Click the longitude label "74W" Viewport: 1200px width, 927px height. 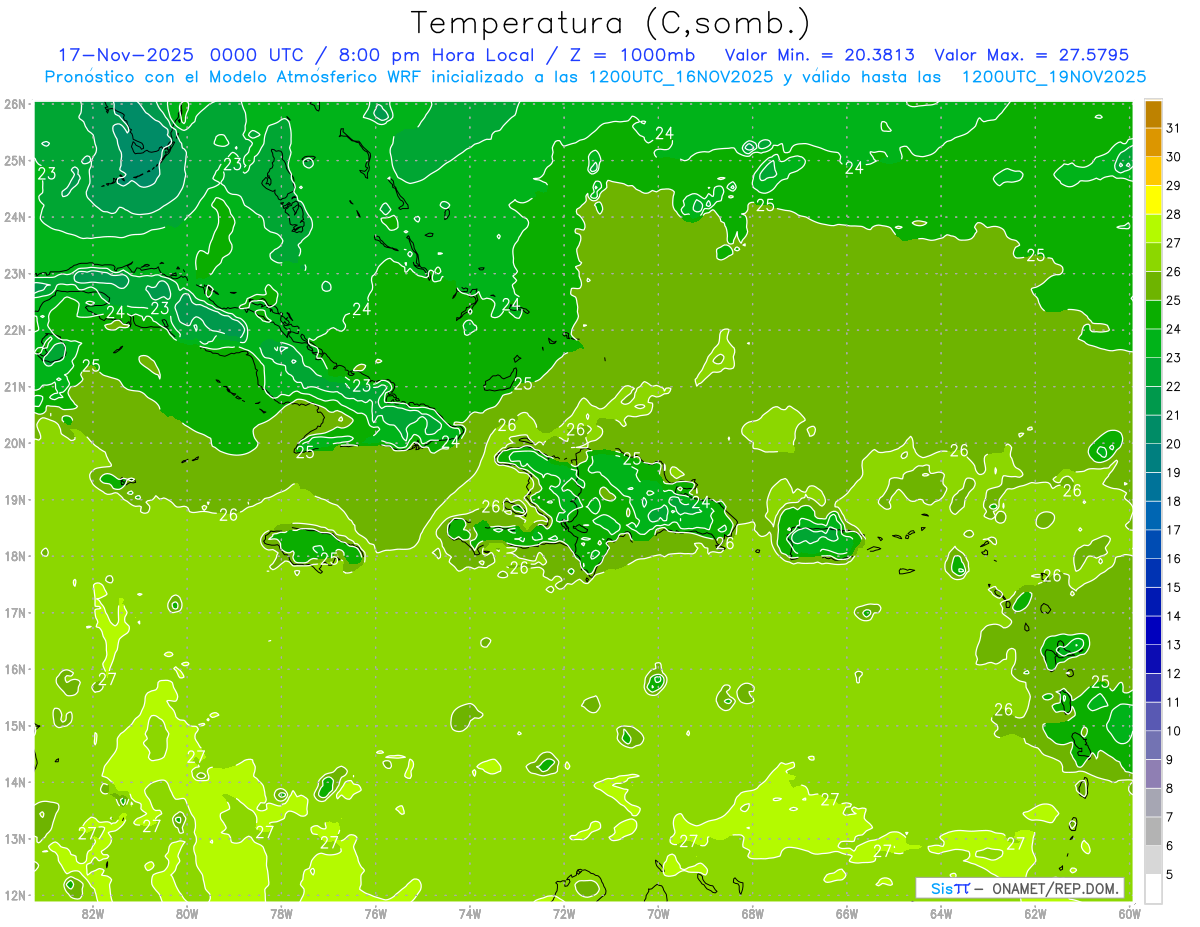coord(469,913)
